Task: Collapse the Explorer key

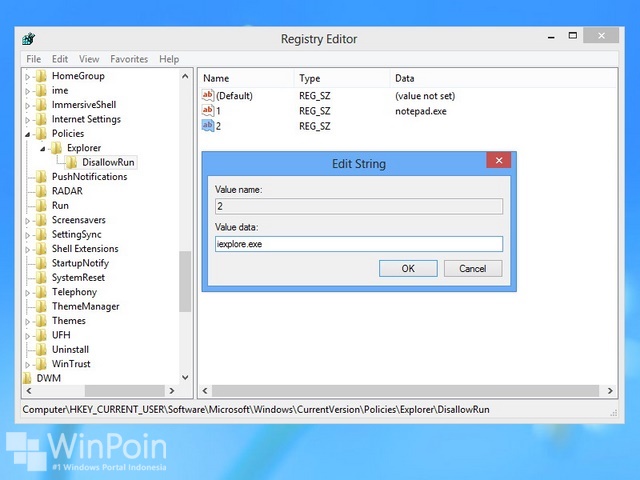Action: (43, 149)
